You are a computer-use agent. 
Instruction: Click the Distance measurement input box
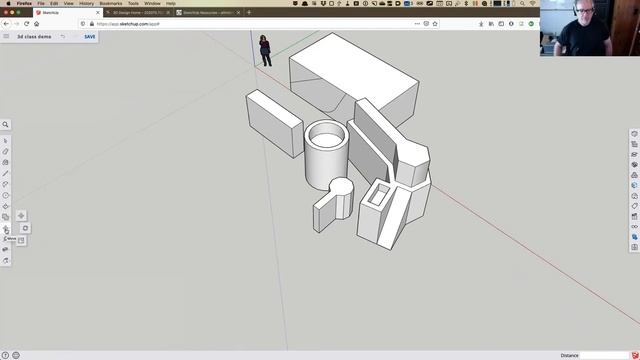(x=604, y=355)
